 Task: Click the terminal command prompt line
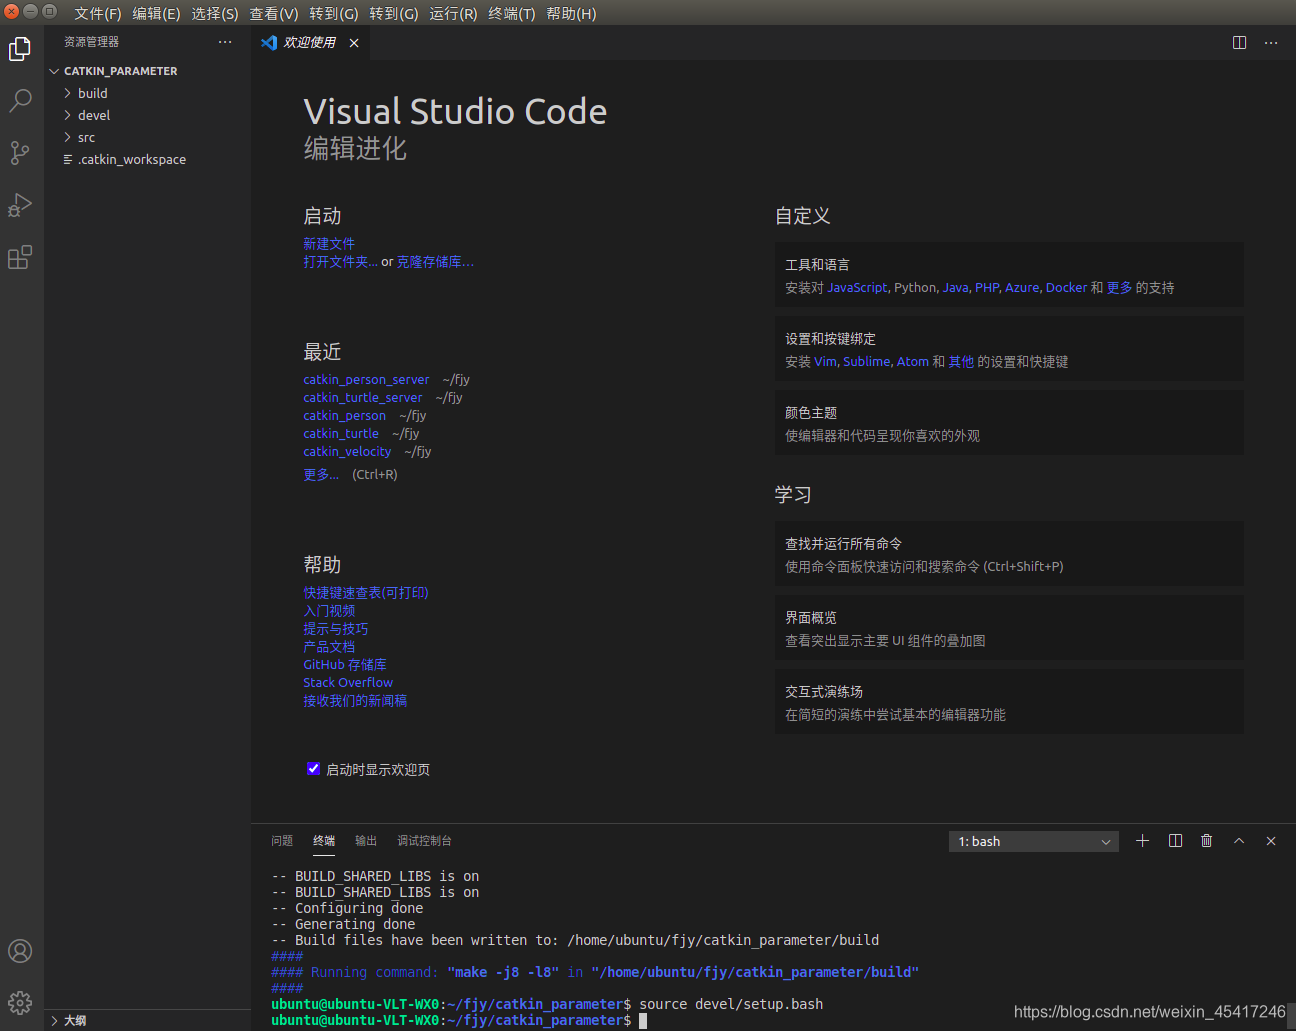coord(459,1021)
